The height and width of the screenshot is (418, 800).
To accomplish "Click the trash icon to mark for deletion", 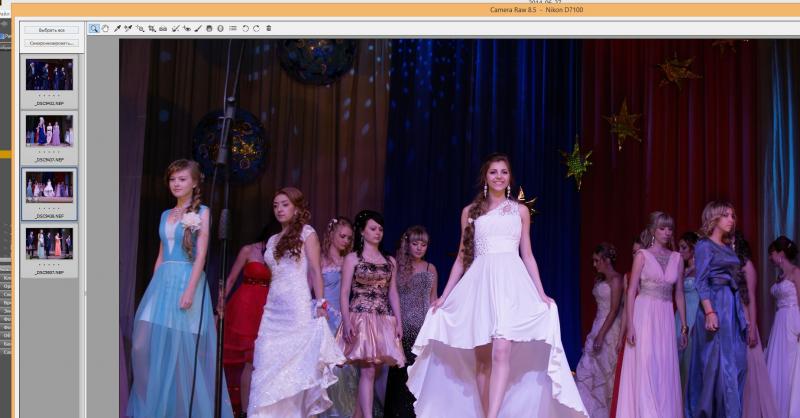I will point(269,29).
